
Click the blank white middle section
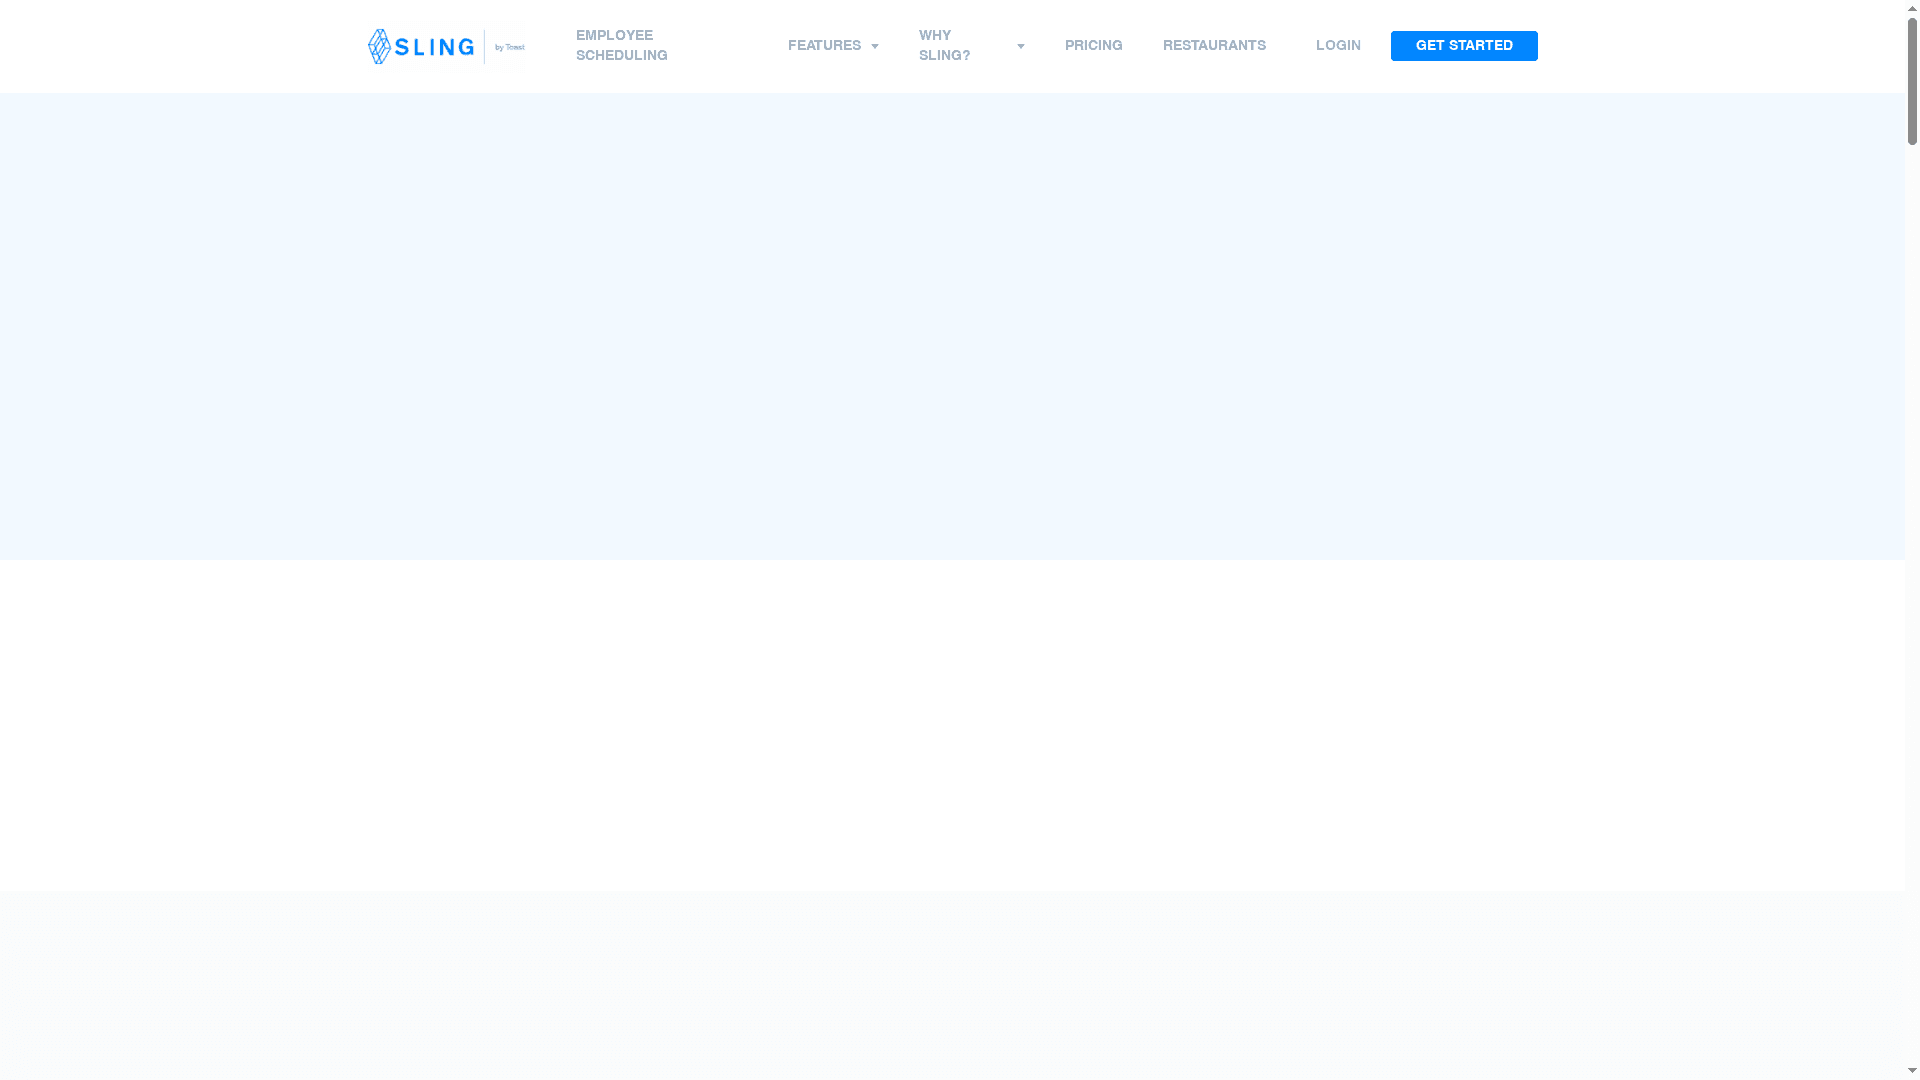pyautogui.click(x=950, y=725)
